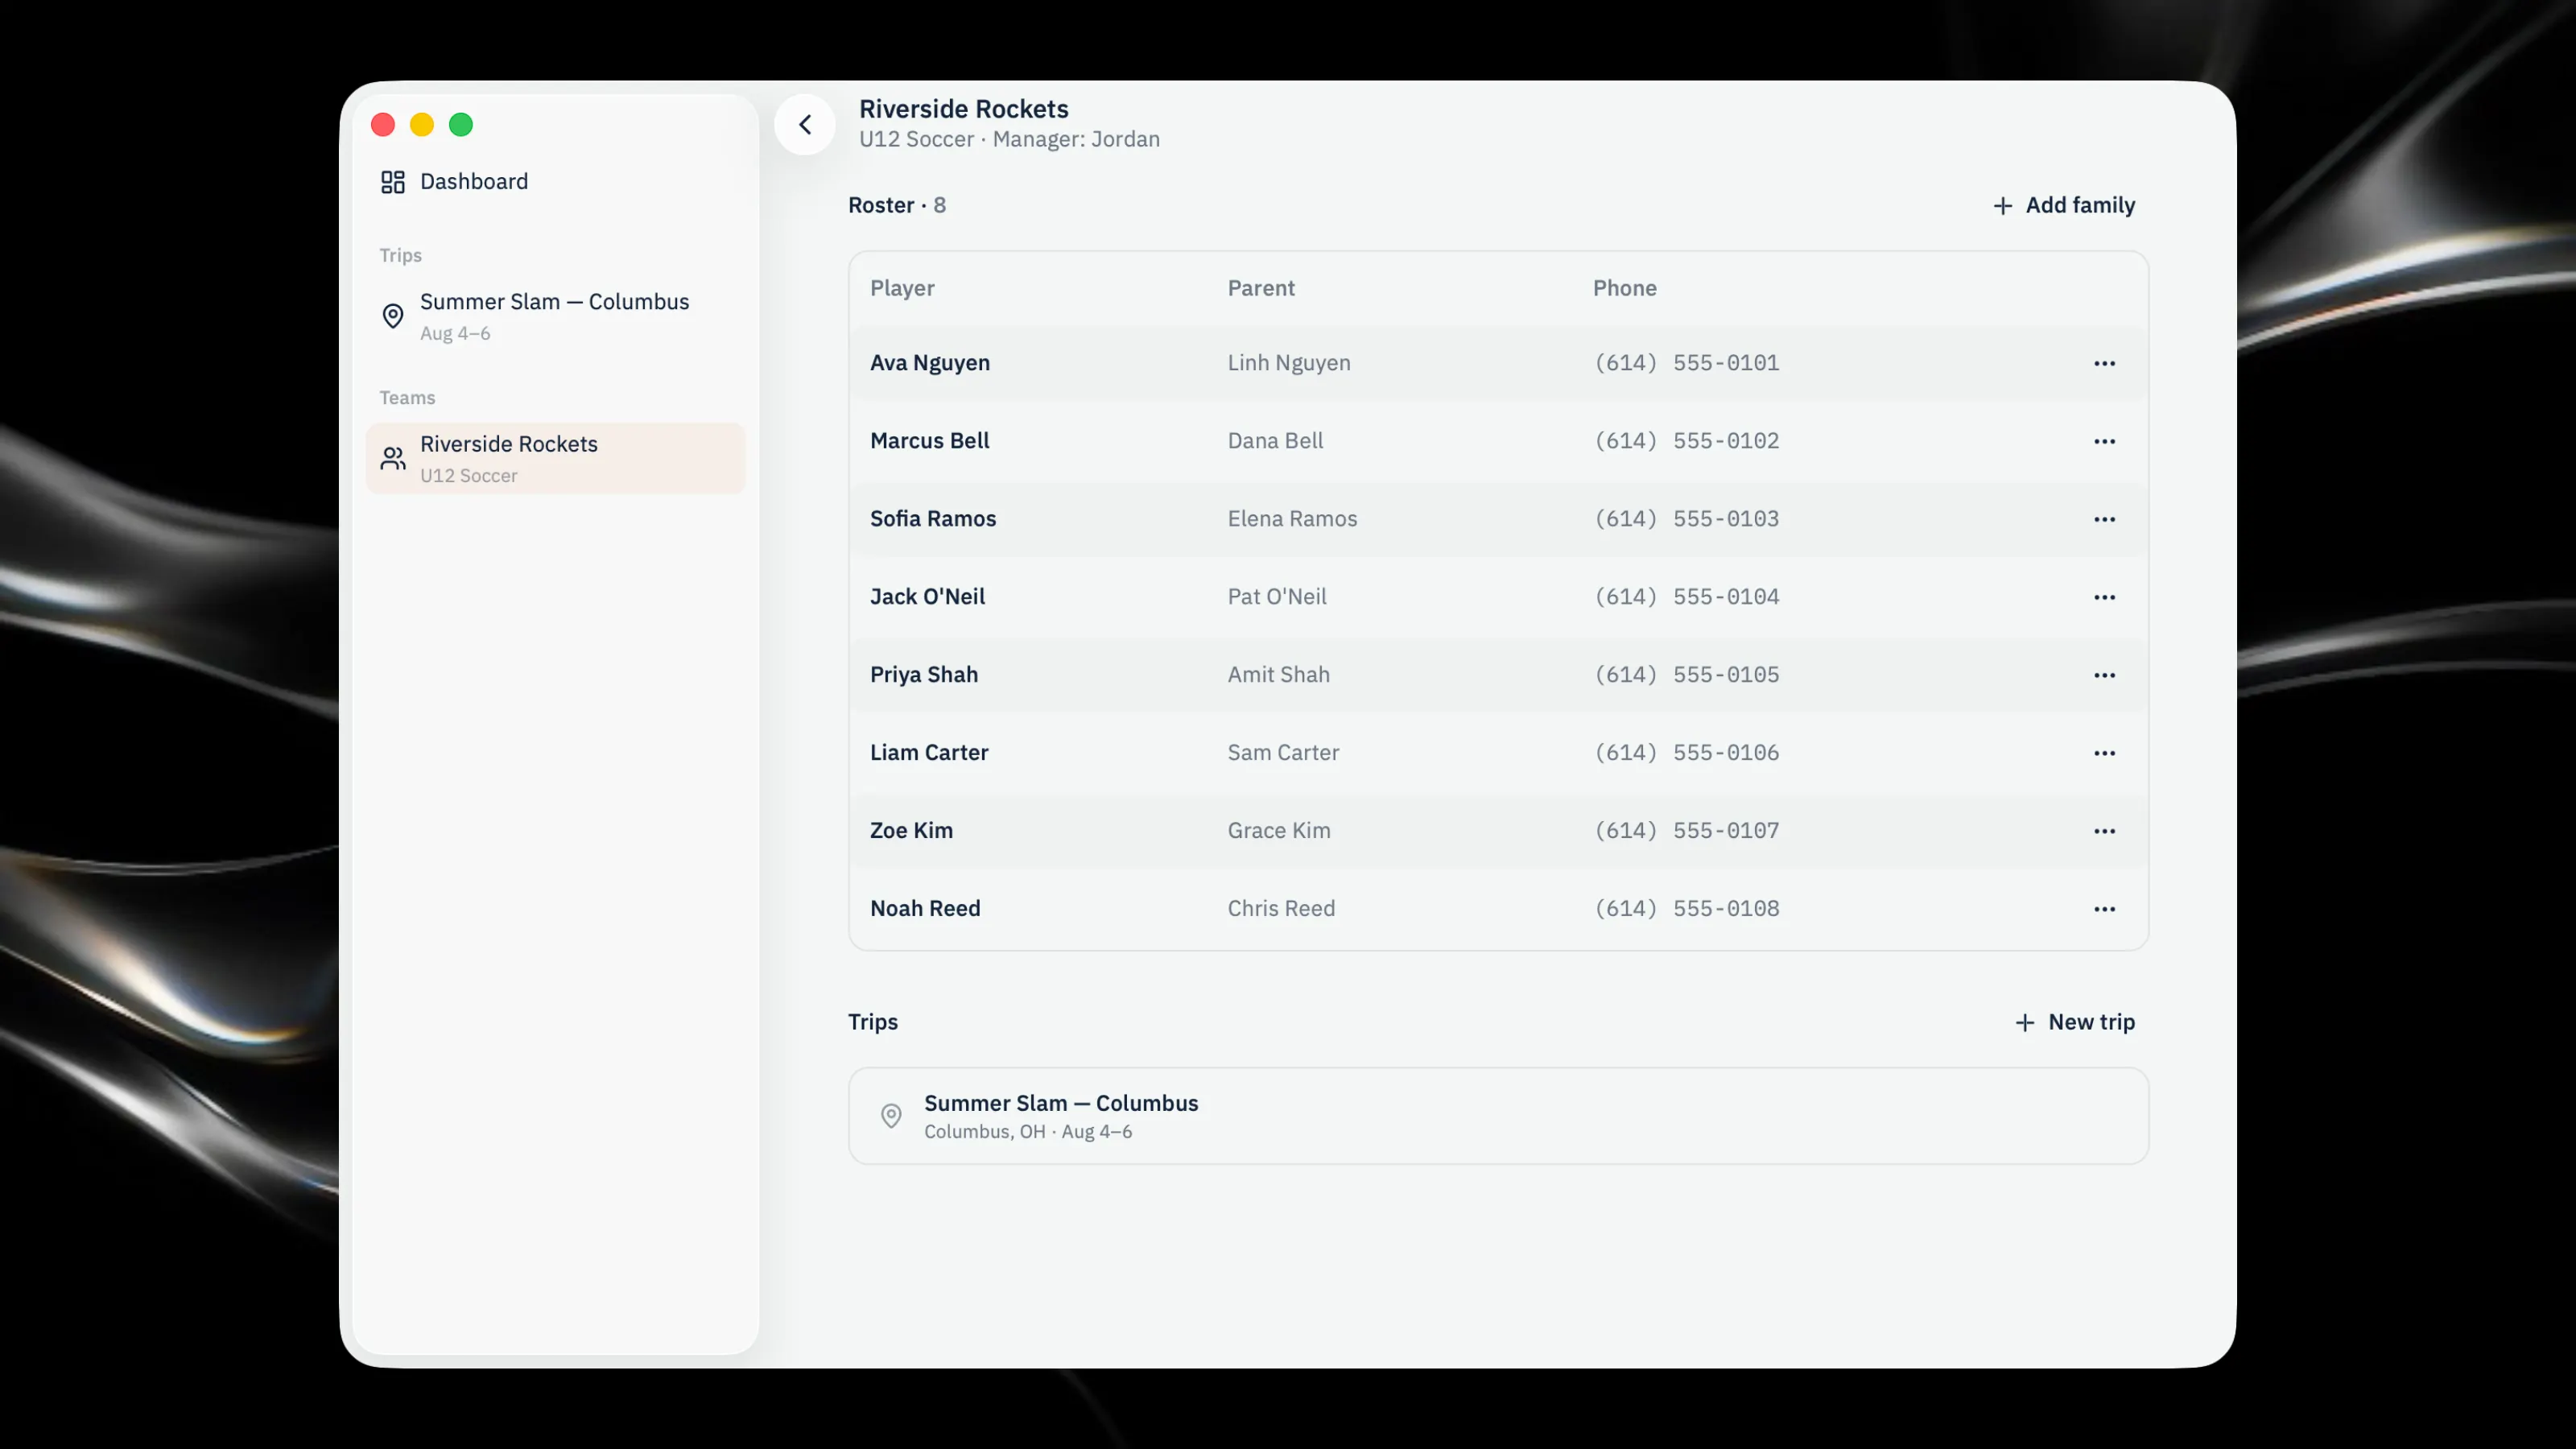Click the map pin icon beside Summer Slam in sidebar
This screenshot has width=2576, height=1449.
click(393, 316)
